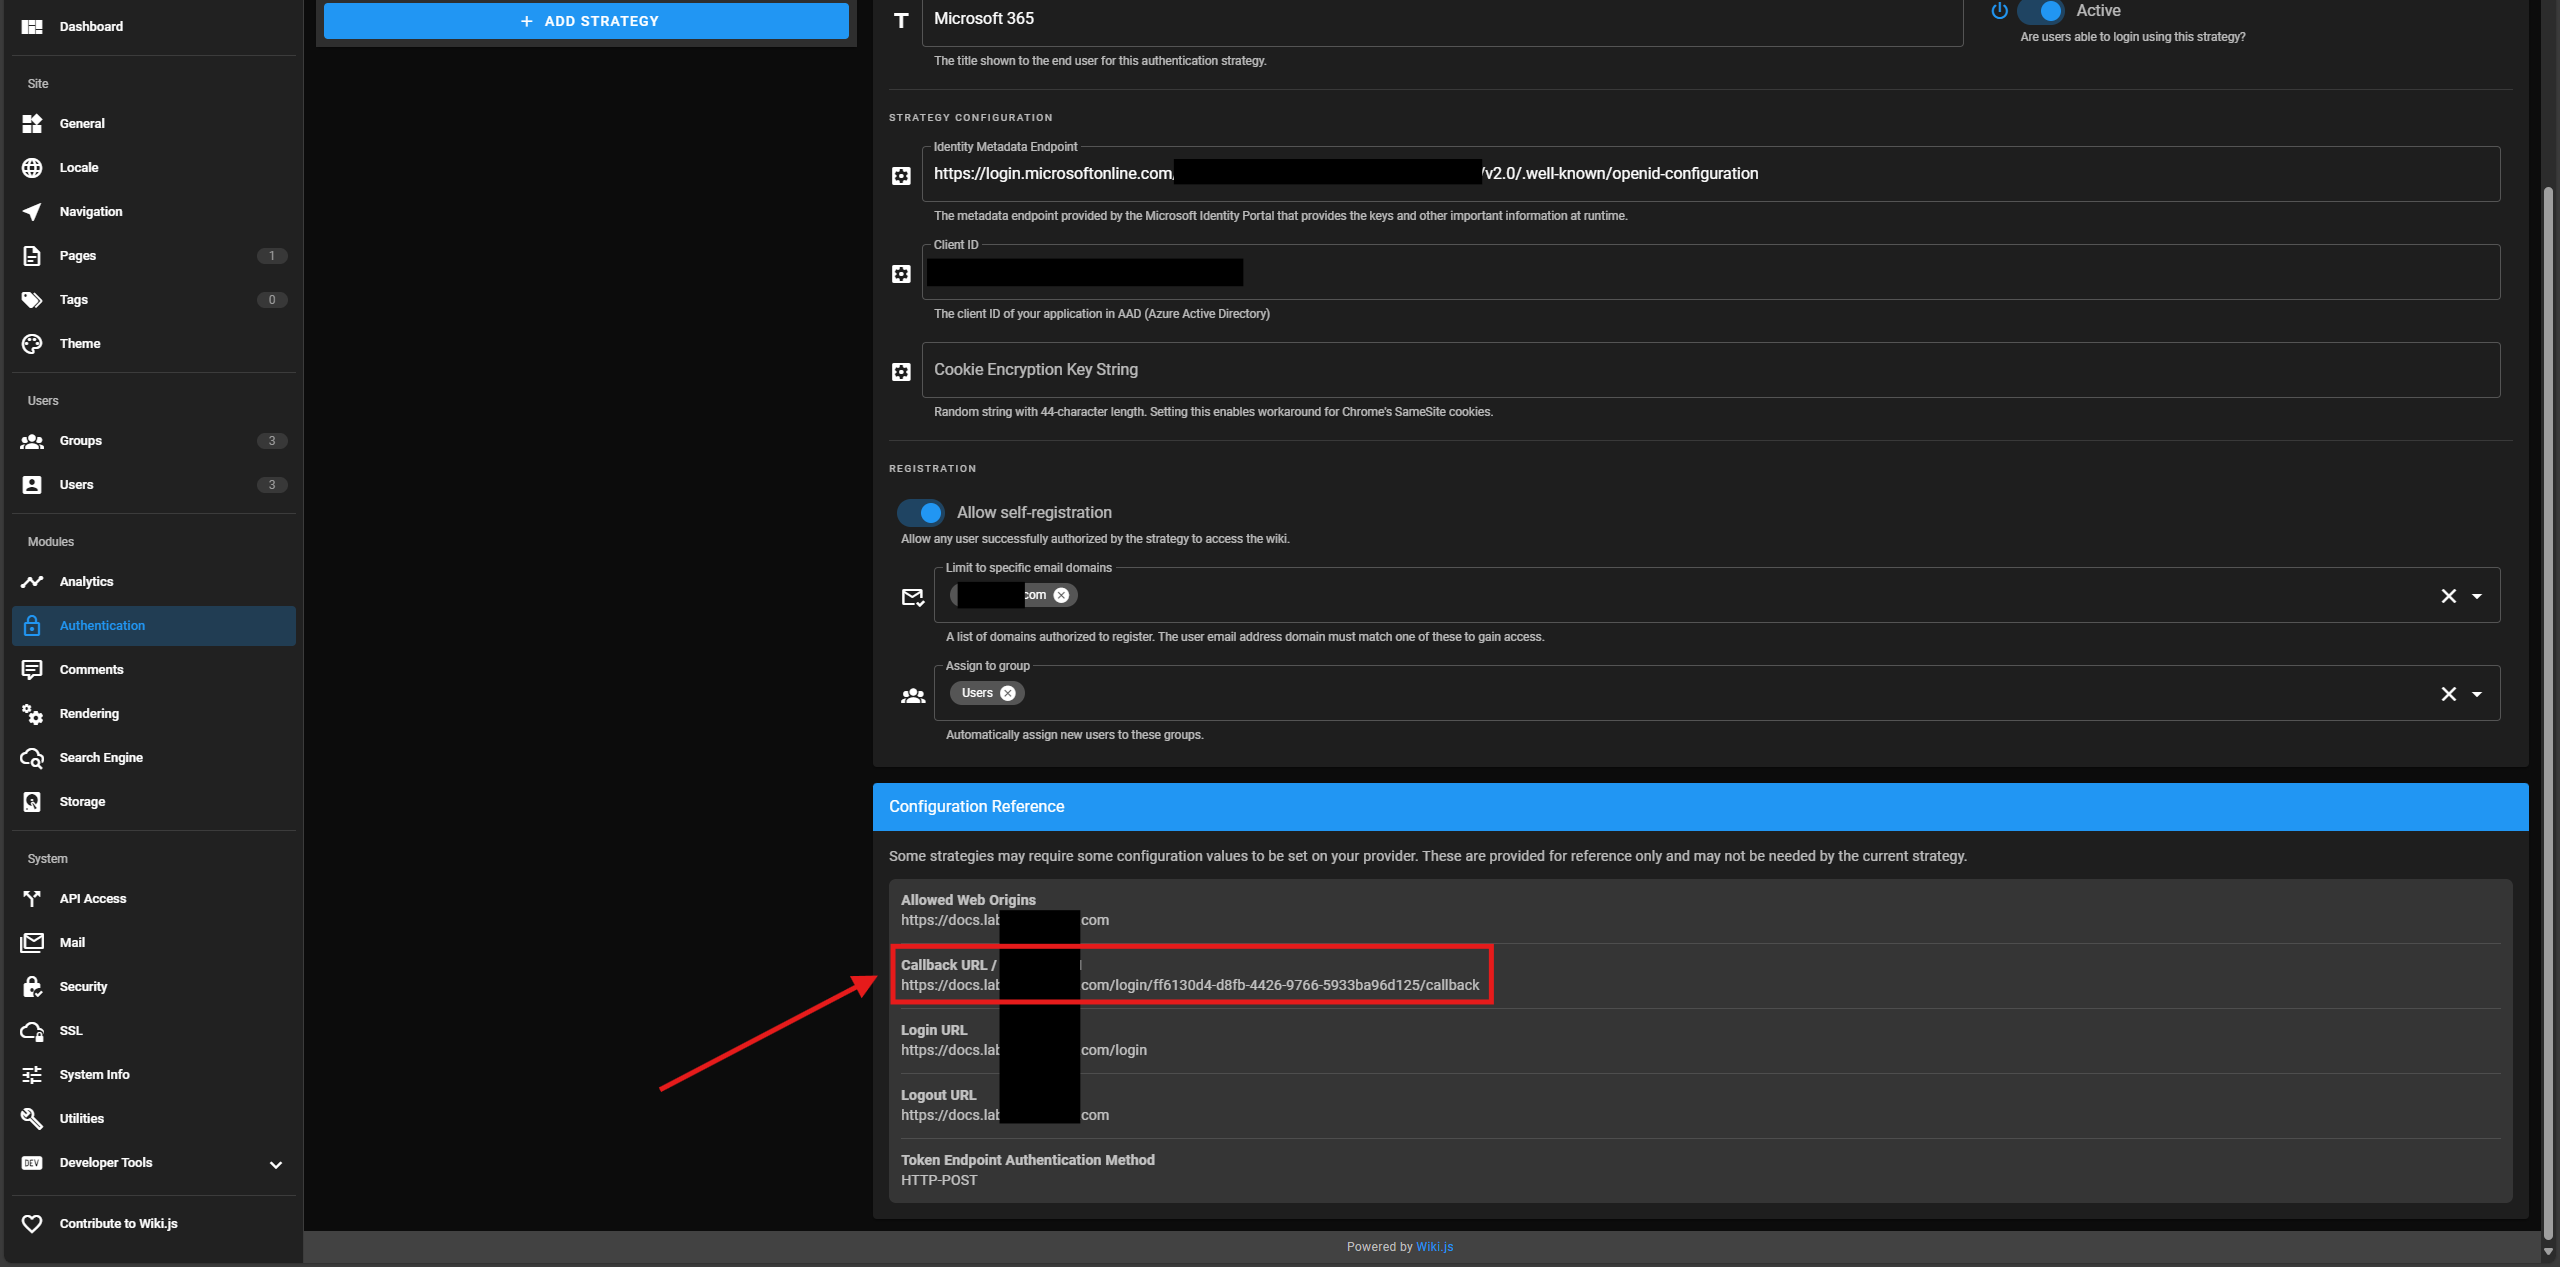Screen dimensions: 2560x1267
Task: Click the Login URL value
Action: coord(1024,1051)
